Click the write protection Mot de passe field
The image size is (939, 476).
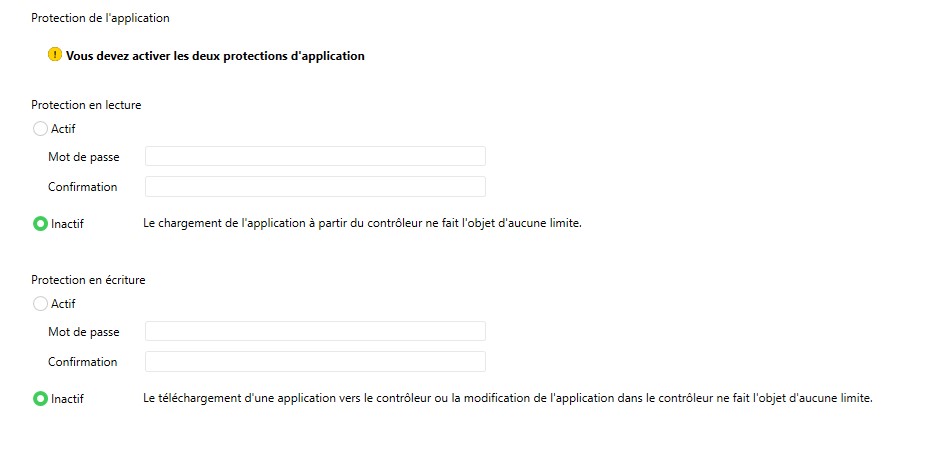(x=315, y=331)
